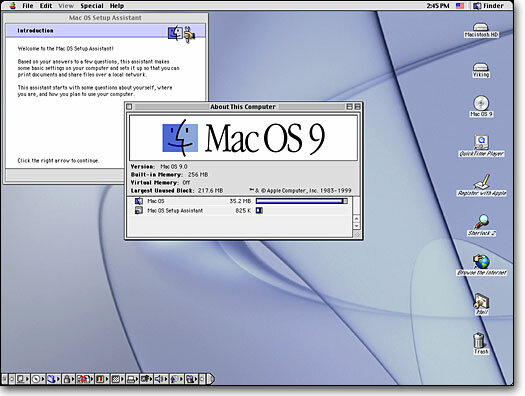525x396 pixels.
Task: Open the last Control Strip module
Action: coord(192,379)
